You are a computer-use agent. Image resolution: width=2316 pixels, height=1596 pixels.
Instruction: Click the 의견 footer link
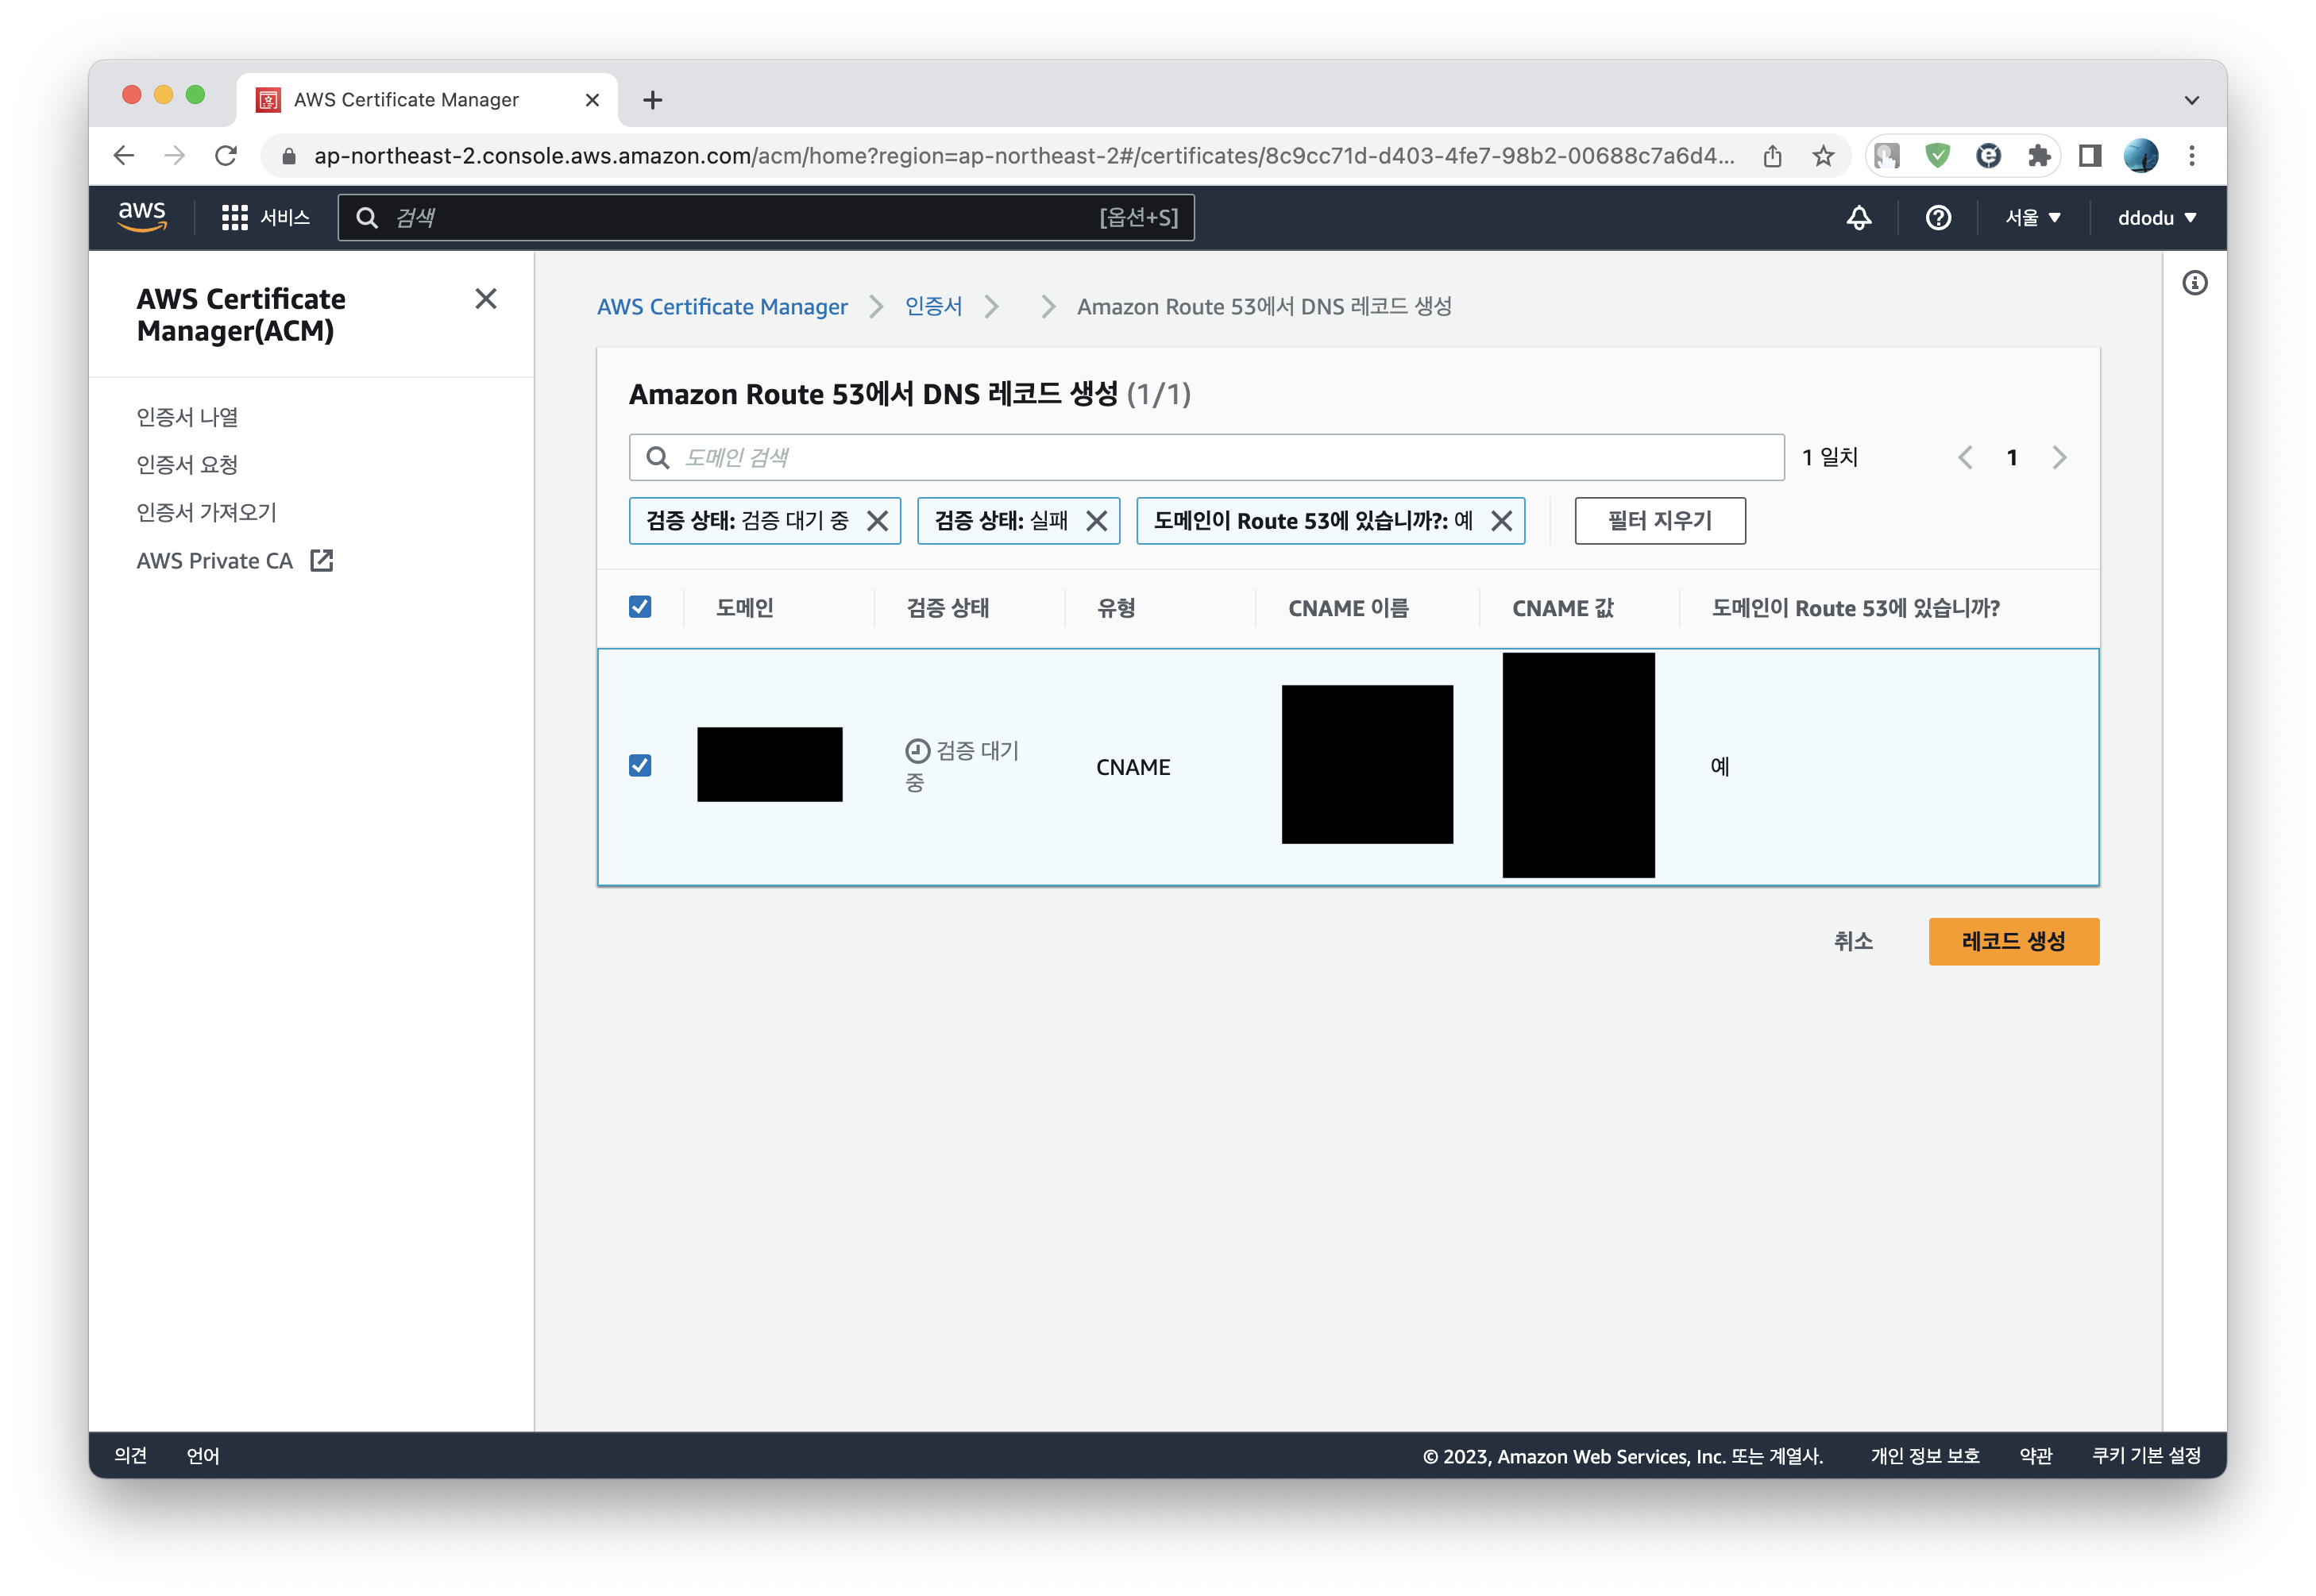[x=130, y=1455]
